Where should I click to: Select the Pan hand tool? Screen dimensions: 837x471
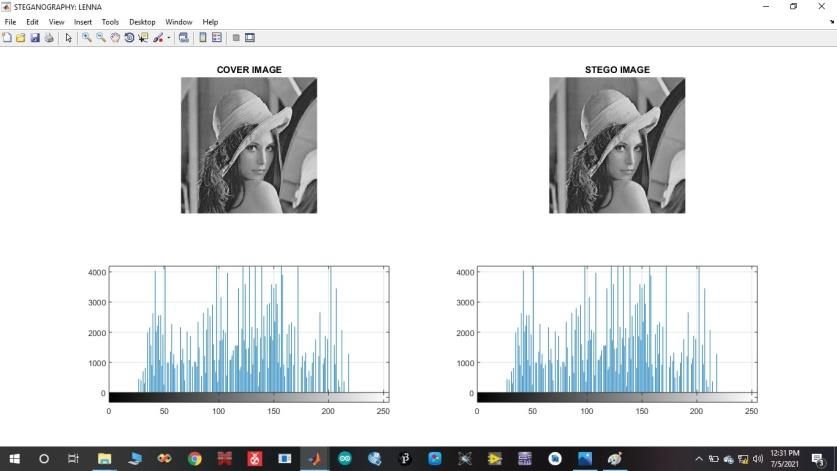(115, 38)
